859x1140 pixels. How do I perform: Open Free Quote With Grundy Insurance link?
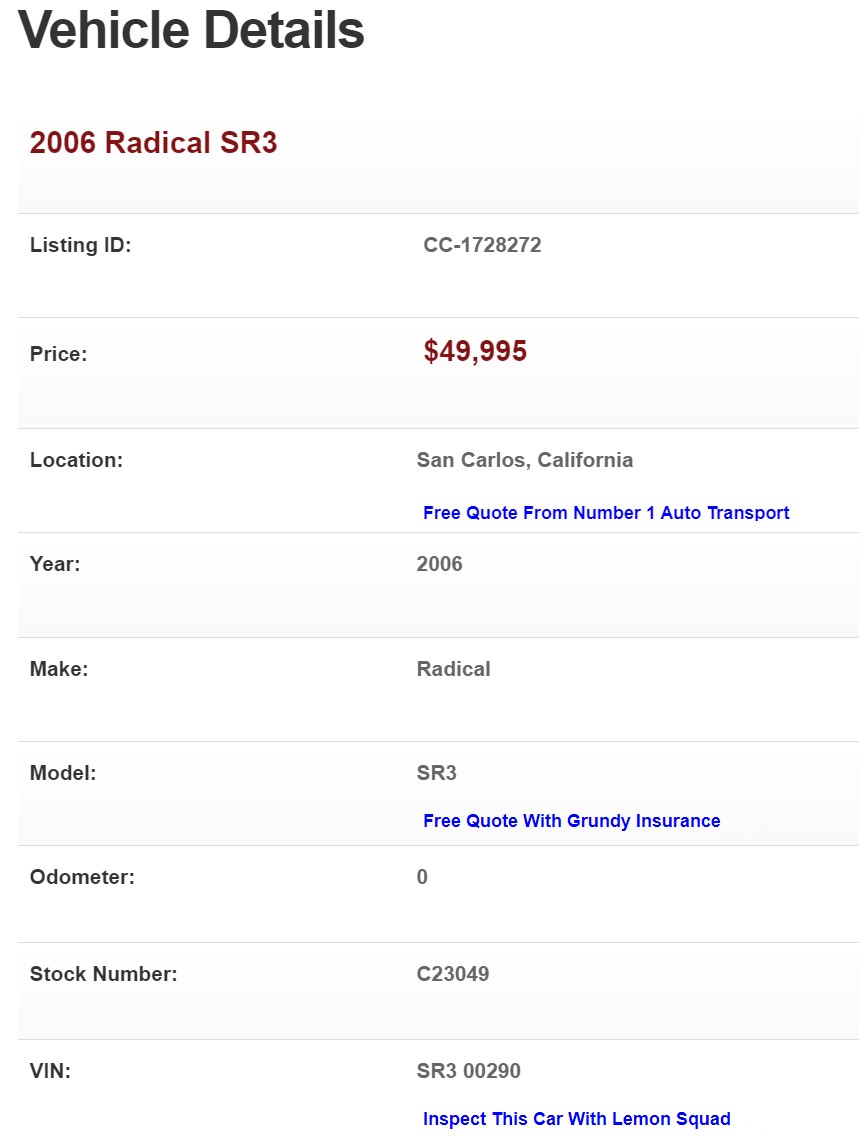pyautogui.click(x=571, y=821)
